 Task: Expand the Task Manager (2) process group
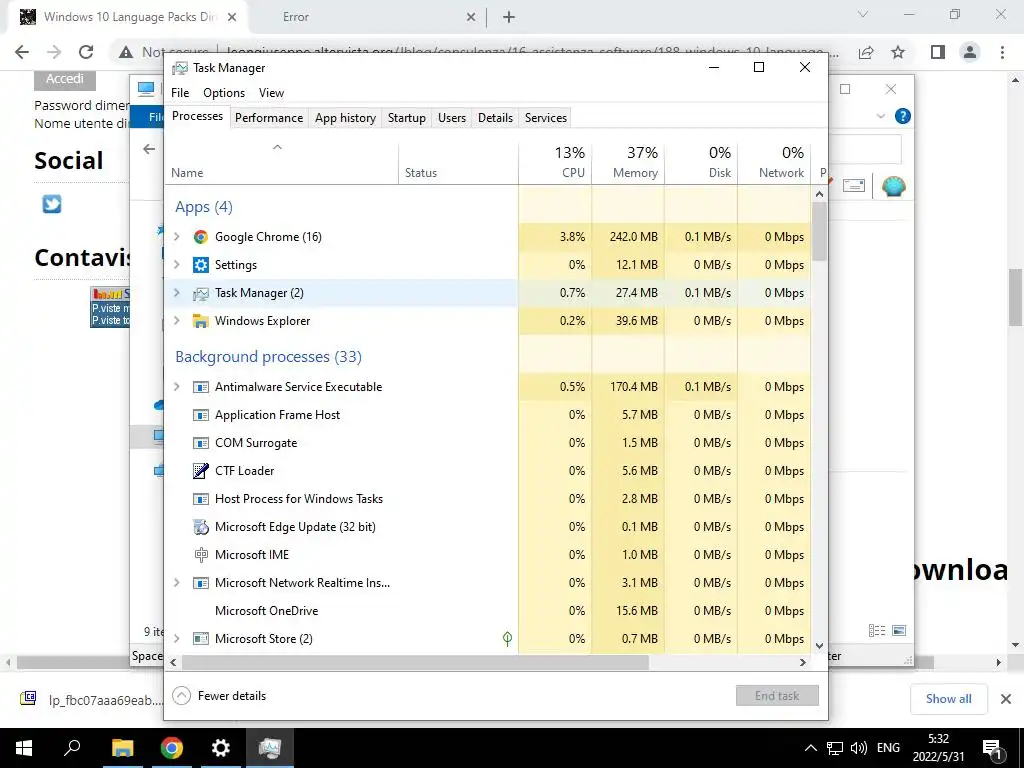click(x=176, y=293)
